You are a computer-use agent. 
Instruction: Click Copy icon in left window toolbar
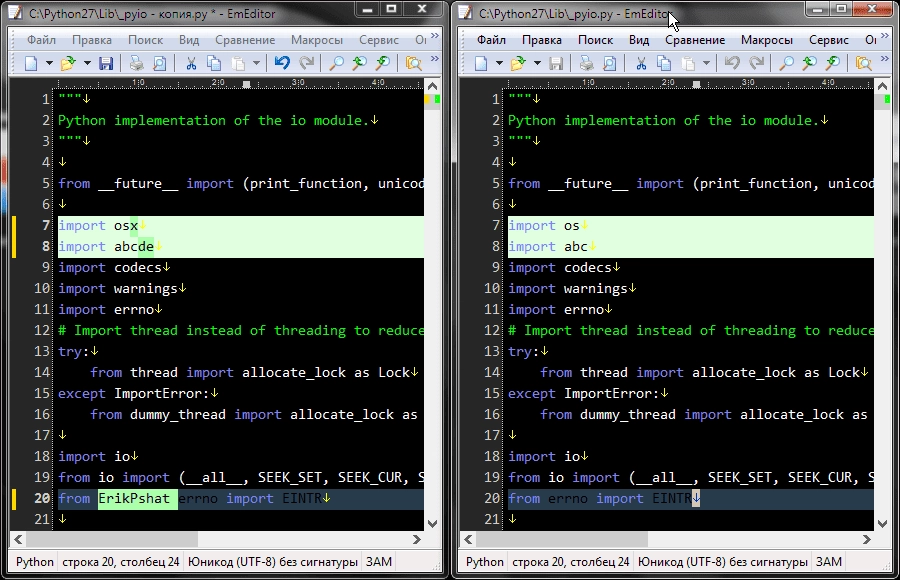[x=214, y=63]
